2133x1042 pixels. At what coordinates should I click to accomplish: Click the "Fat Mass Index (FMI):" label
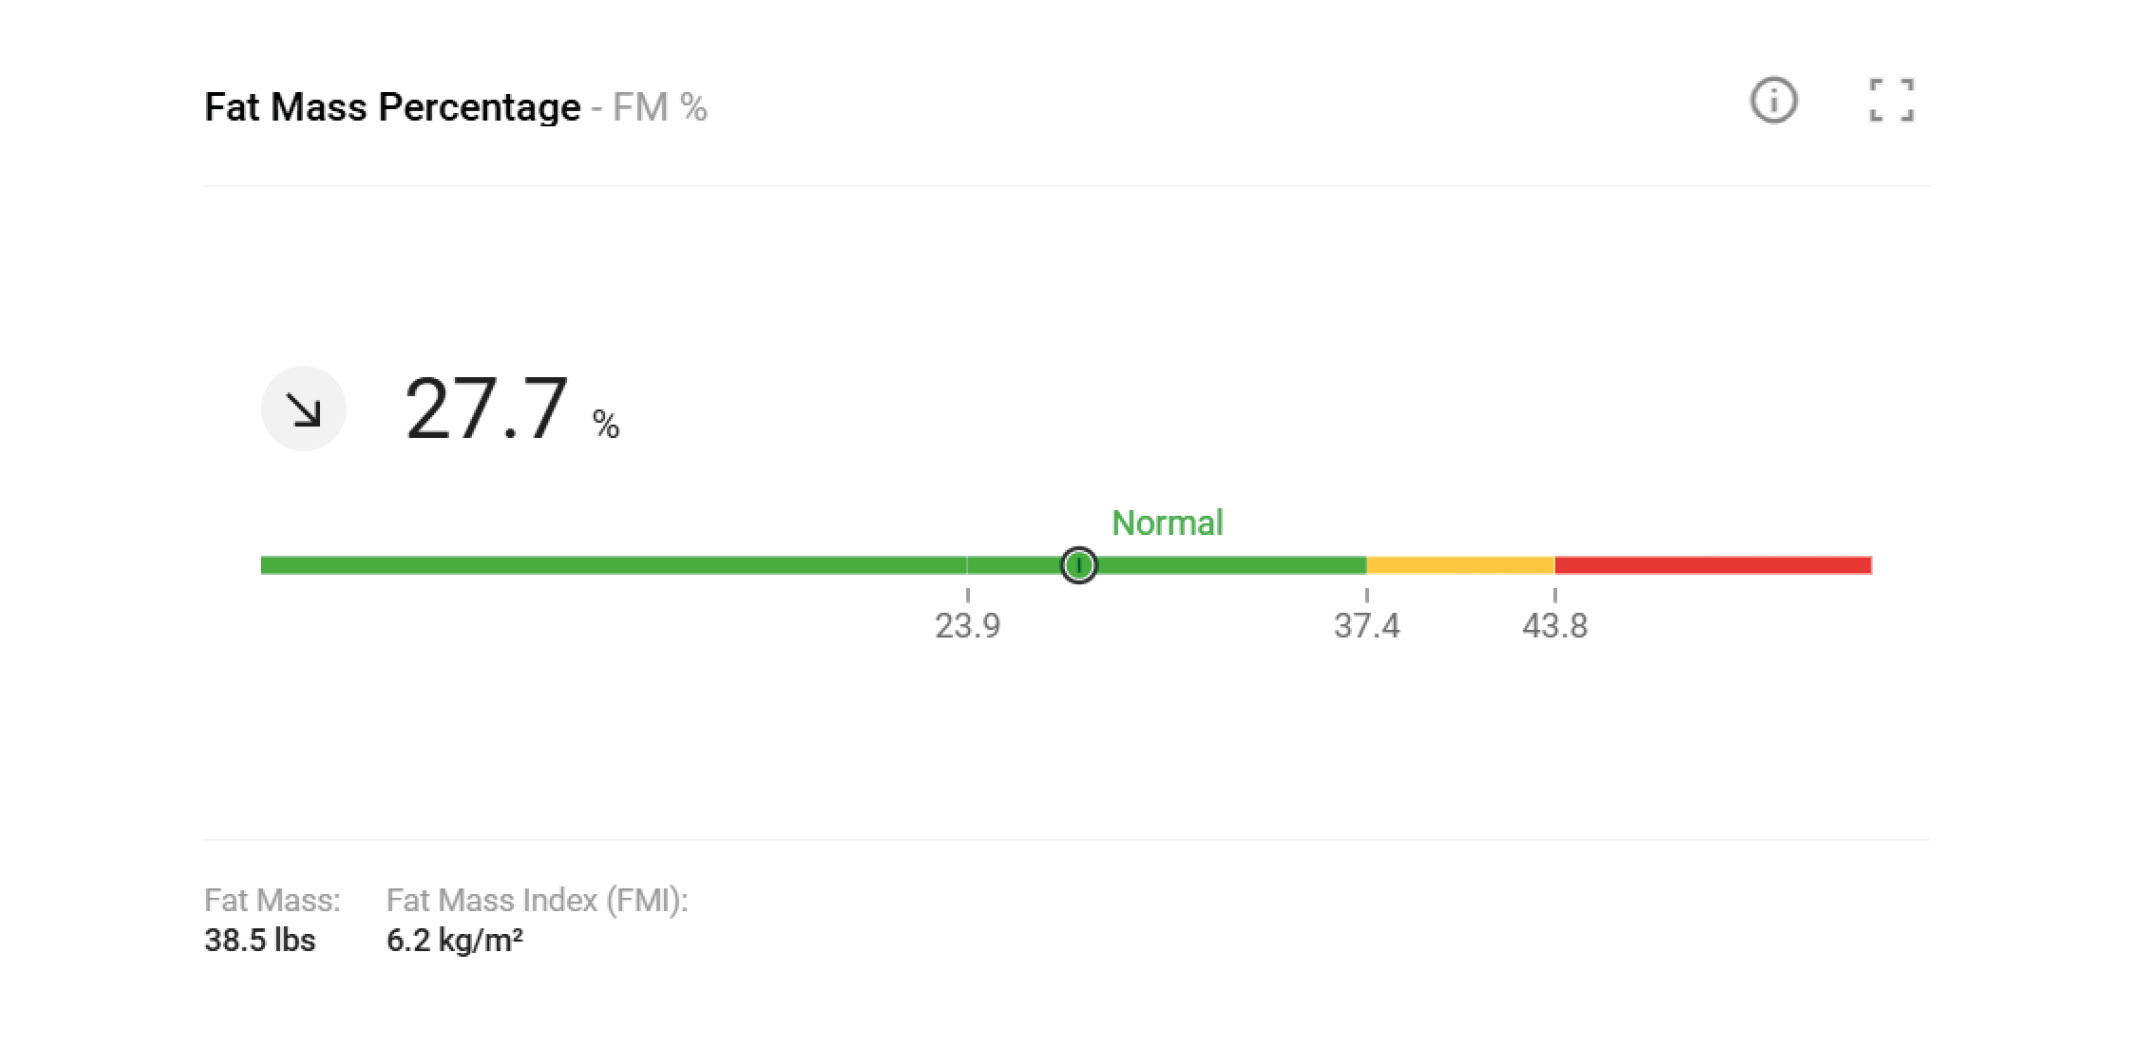[536, 900]
